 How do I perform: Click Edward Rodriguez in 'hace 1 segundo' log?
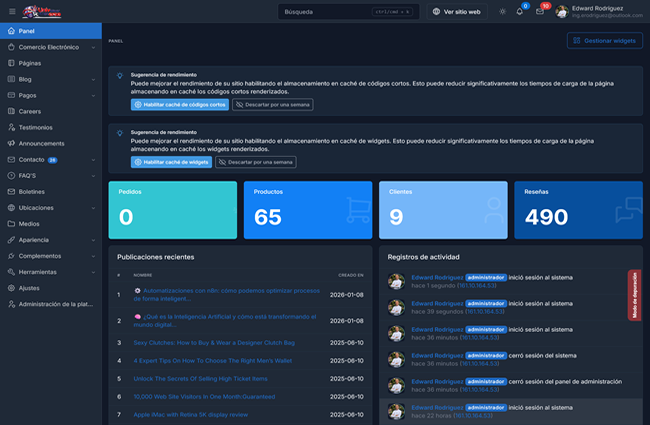point(437,277)
